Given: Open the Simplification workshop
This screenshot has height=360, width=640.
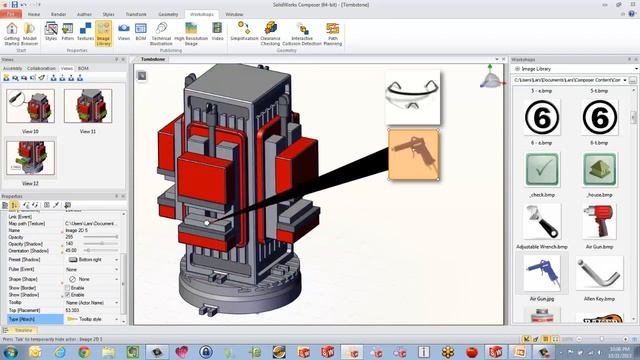Looking at the screenshot, I should pyautogui.click(x=244, y=32).
